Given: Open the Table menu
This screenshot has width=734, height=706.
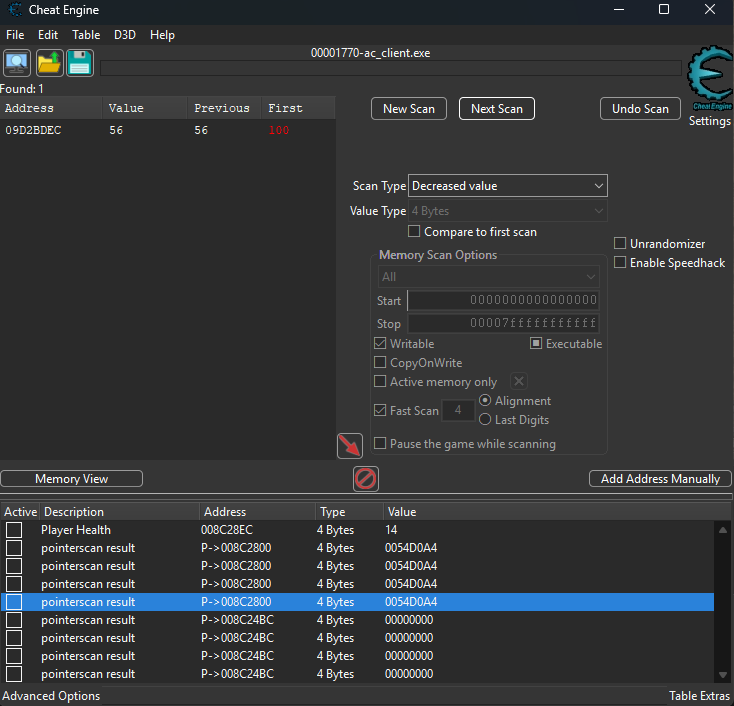Looking at the screenshot, I should (x=86, y=35).
